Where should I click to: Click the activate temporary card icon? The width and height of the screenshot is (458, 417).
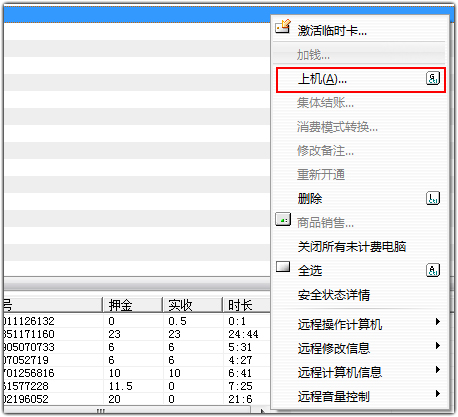tap(283, 27)
